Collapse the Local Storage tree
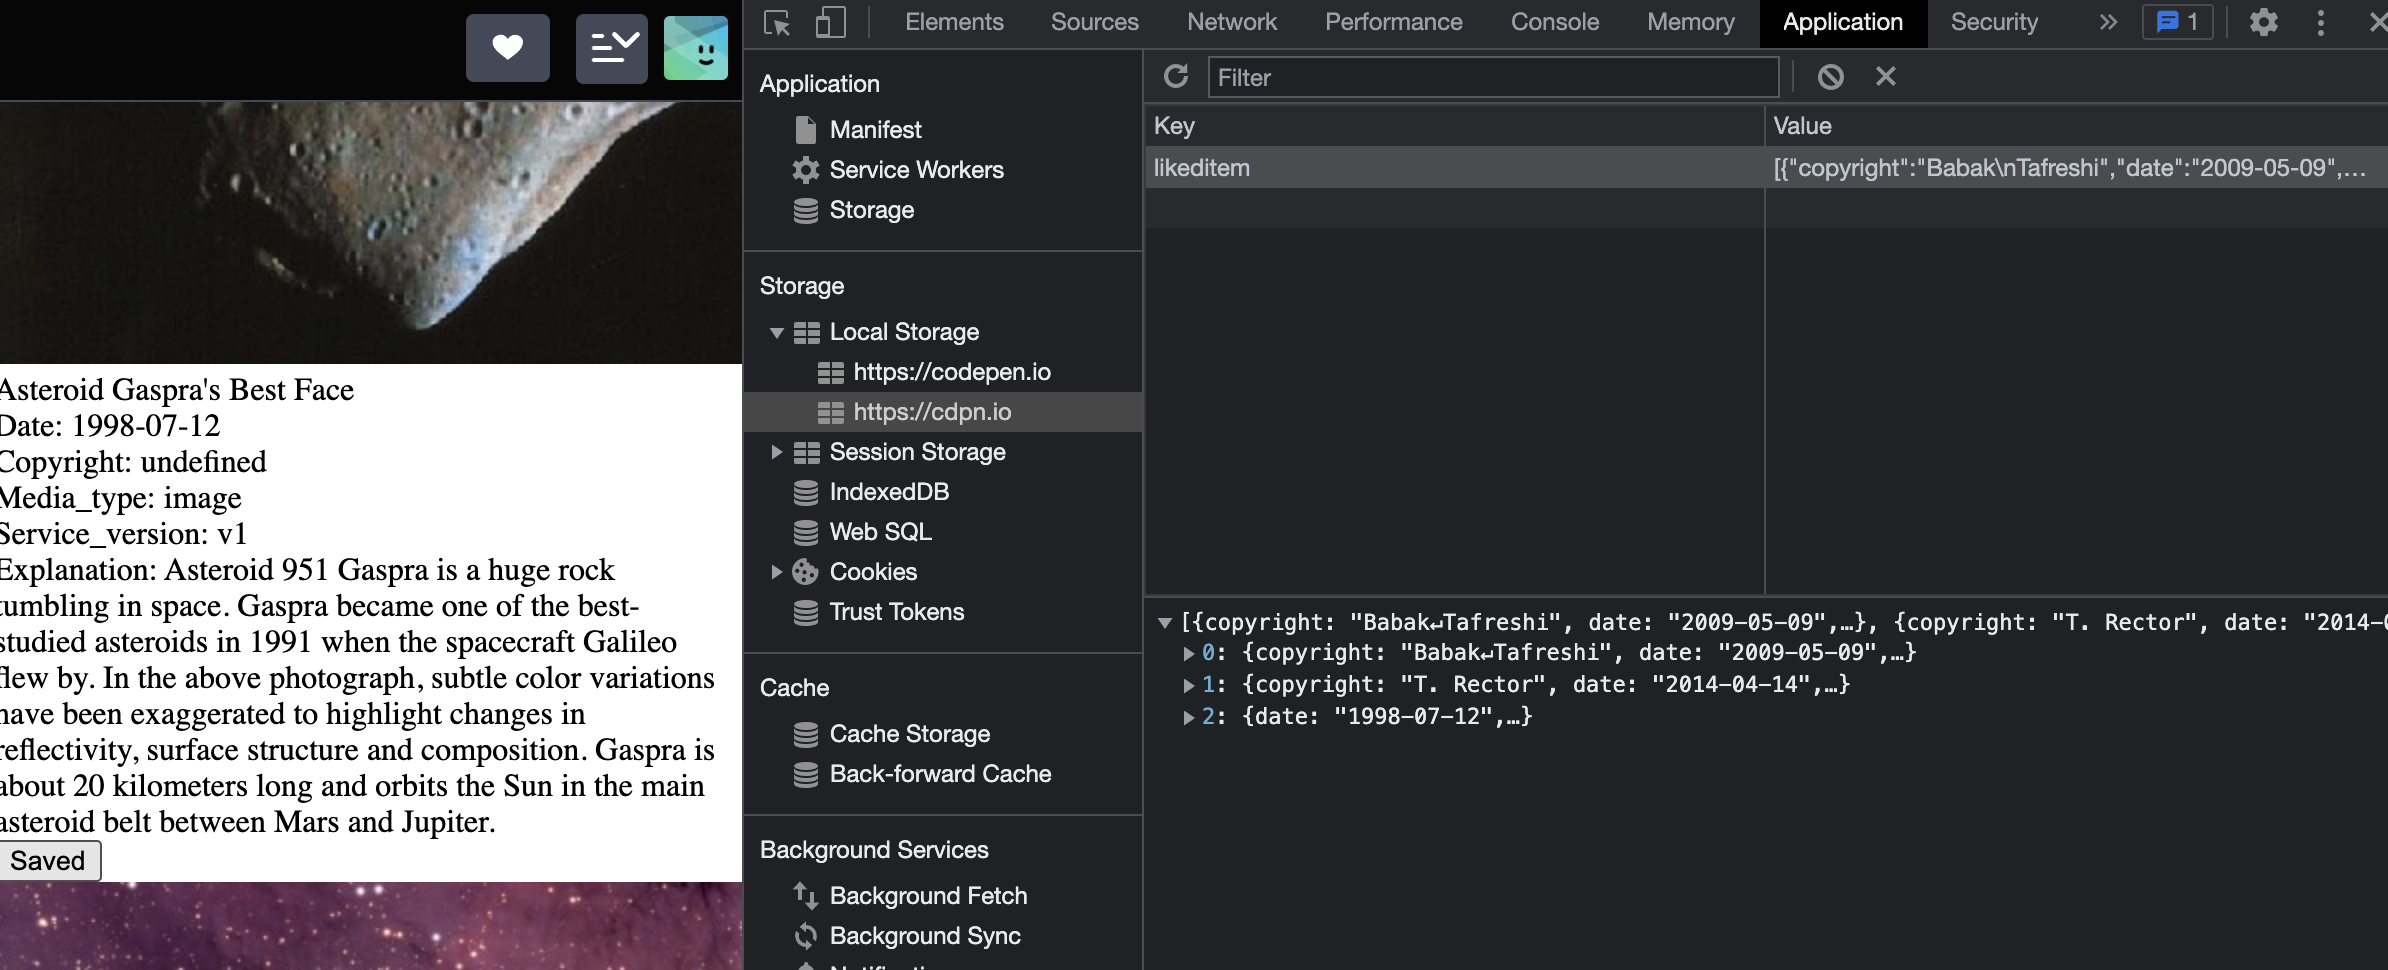 tap(776, 332)
